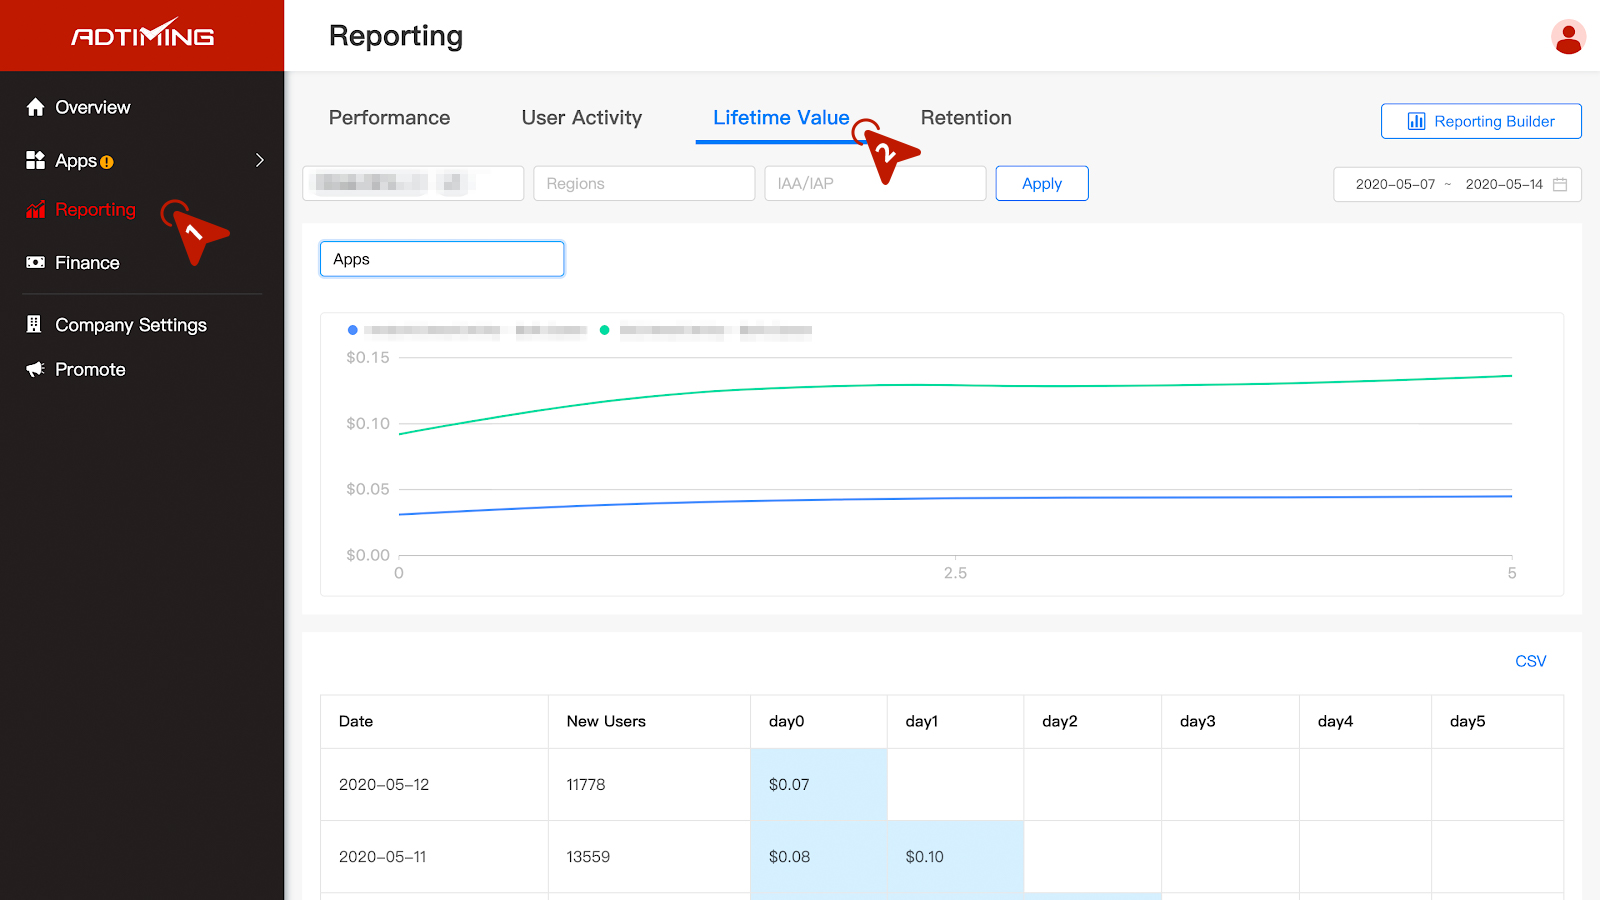Open the IAA/IAP dropdown filter
Viewport: 1600px width, 900px height.
875,184
